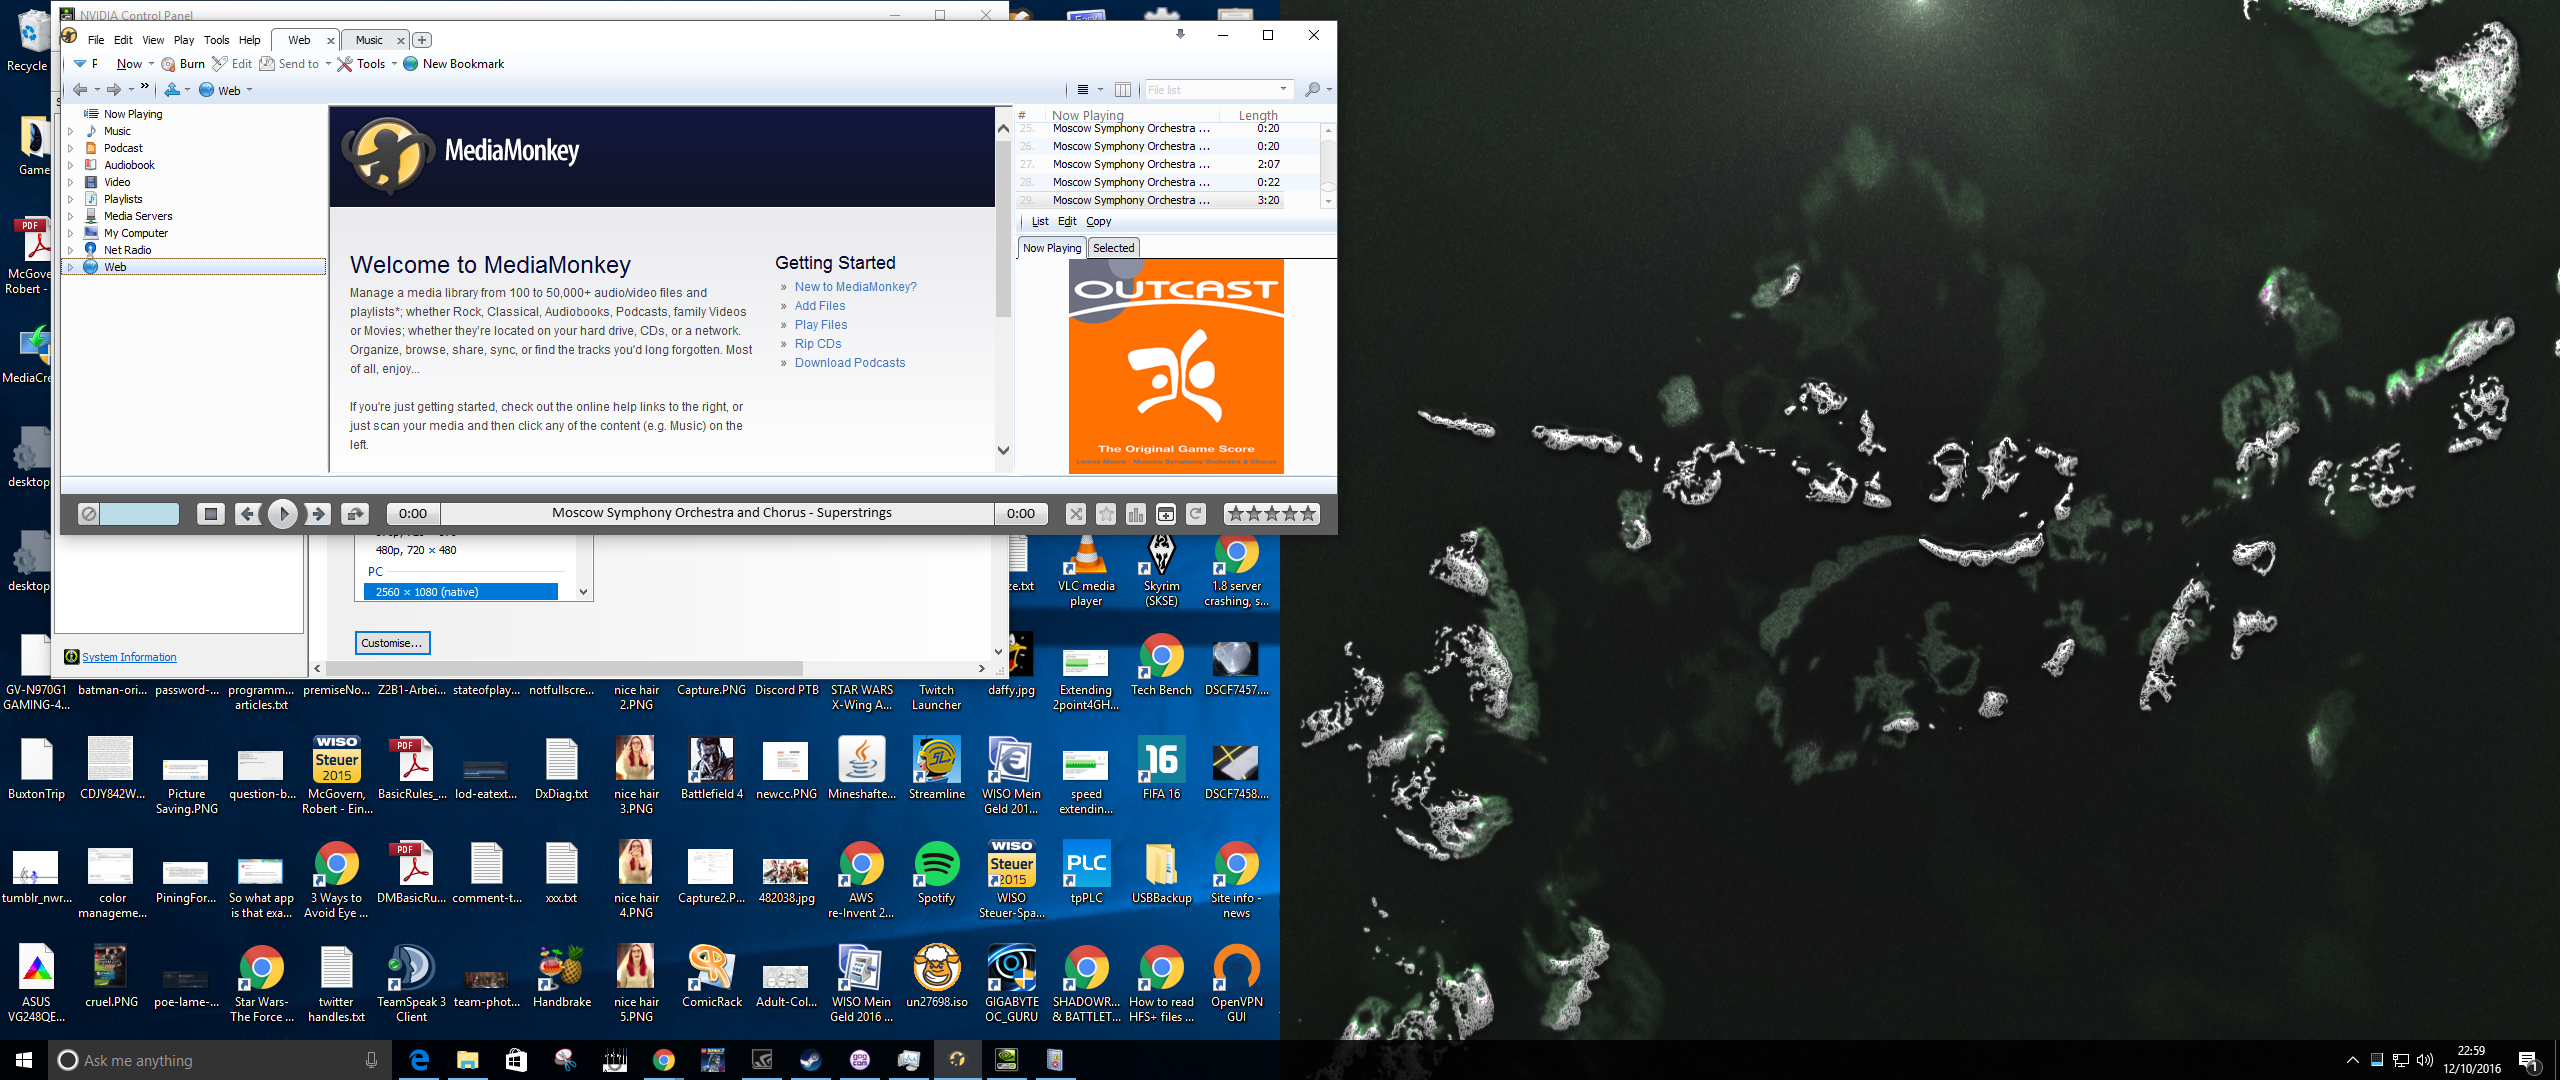Toggle the visualization bars icon
This screenshot has height=1080, width=2560.
pos(1136,513)
